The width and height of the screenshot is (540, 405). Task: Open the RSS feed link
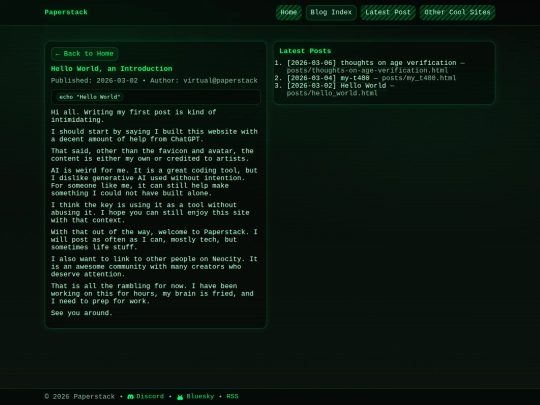click(x=232, y=396)
